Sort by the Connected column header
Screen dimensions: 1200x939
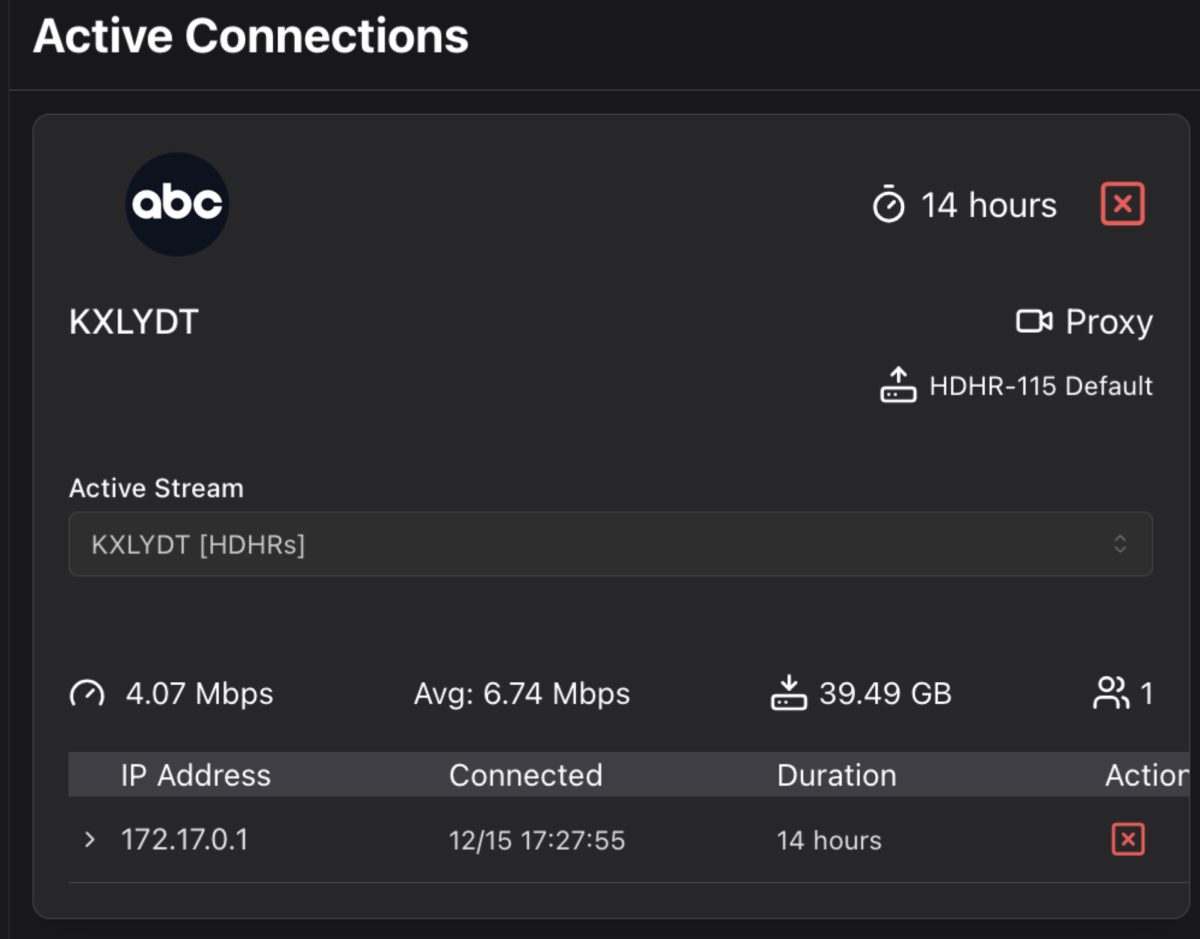(525, 775)
